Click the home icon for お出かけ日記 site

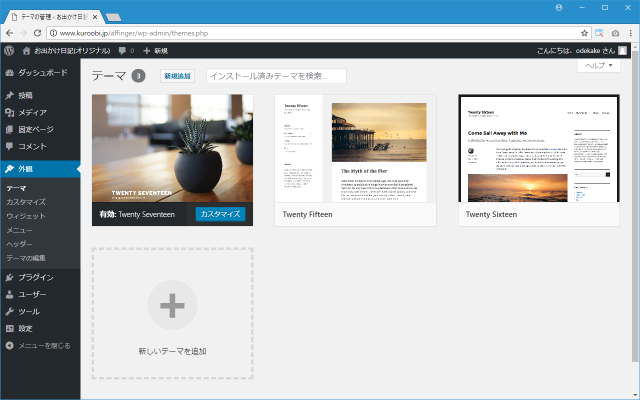pyautogui.click(x=26, y=50)
